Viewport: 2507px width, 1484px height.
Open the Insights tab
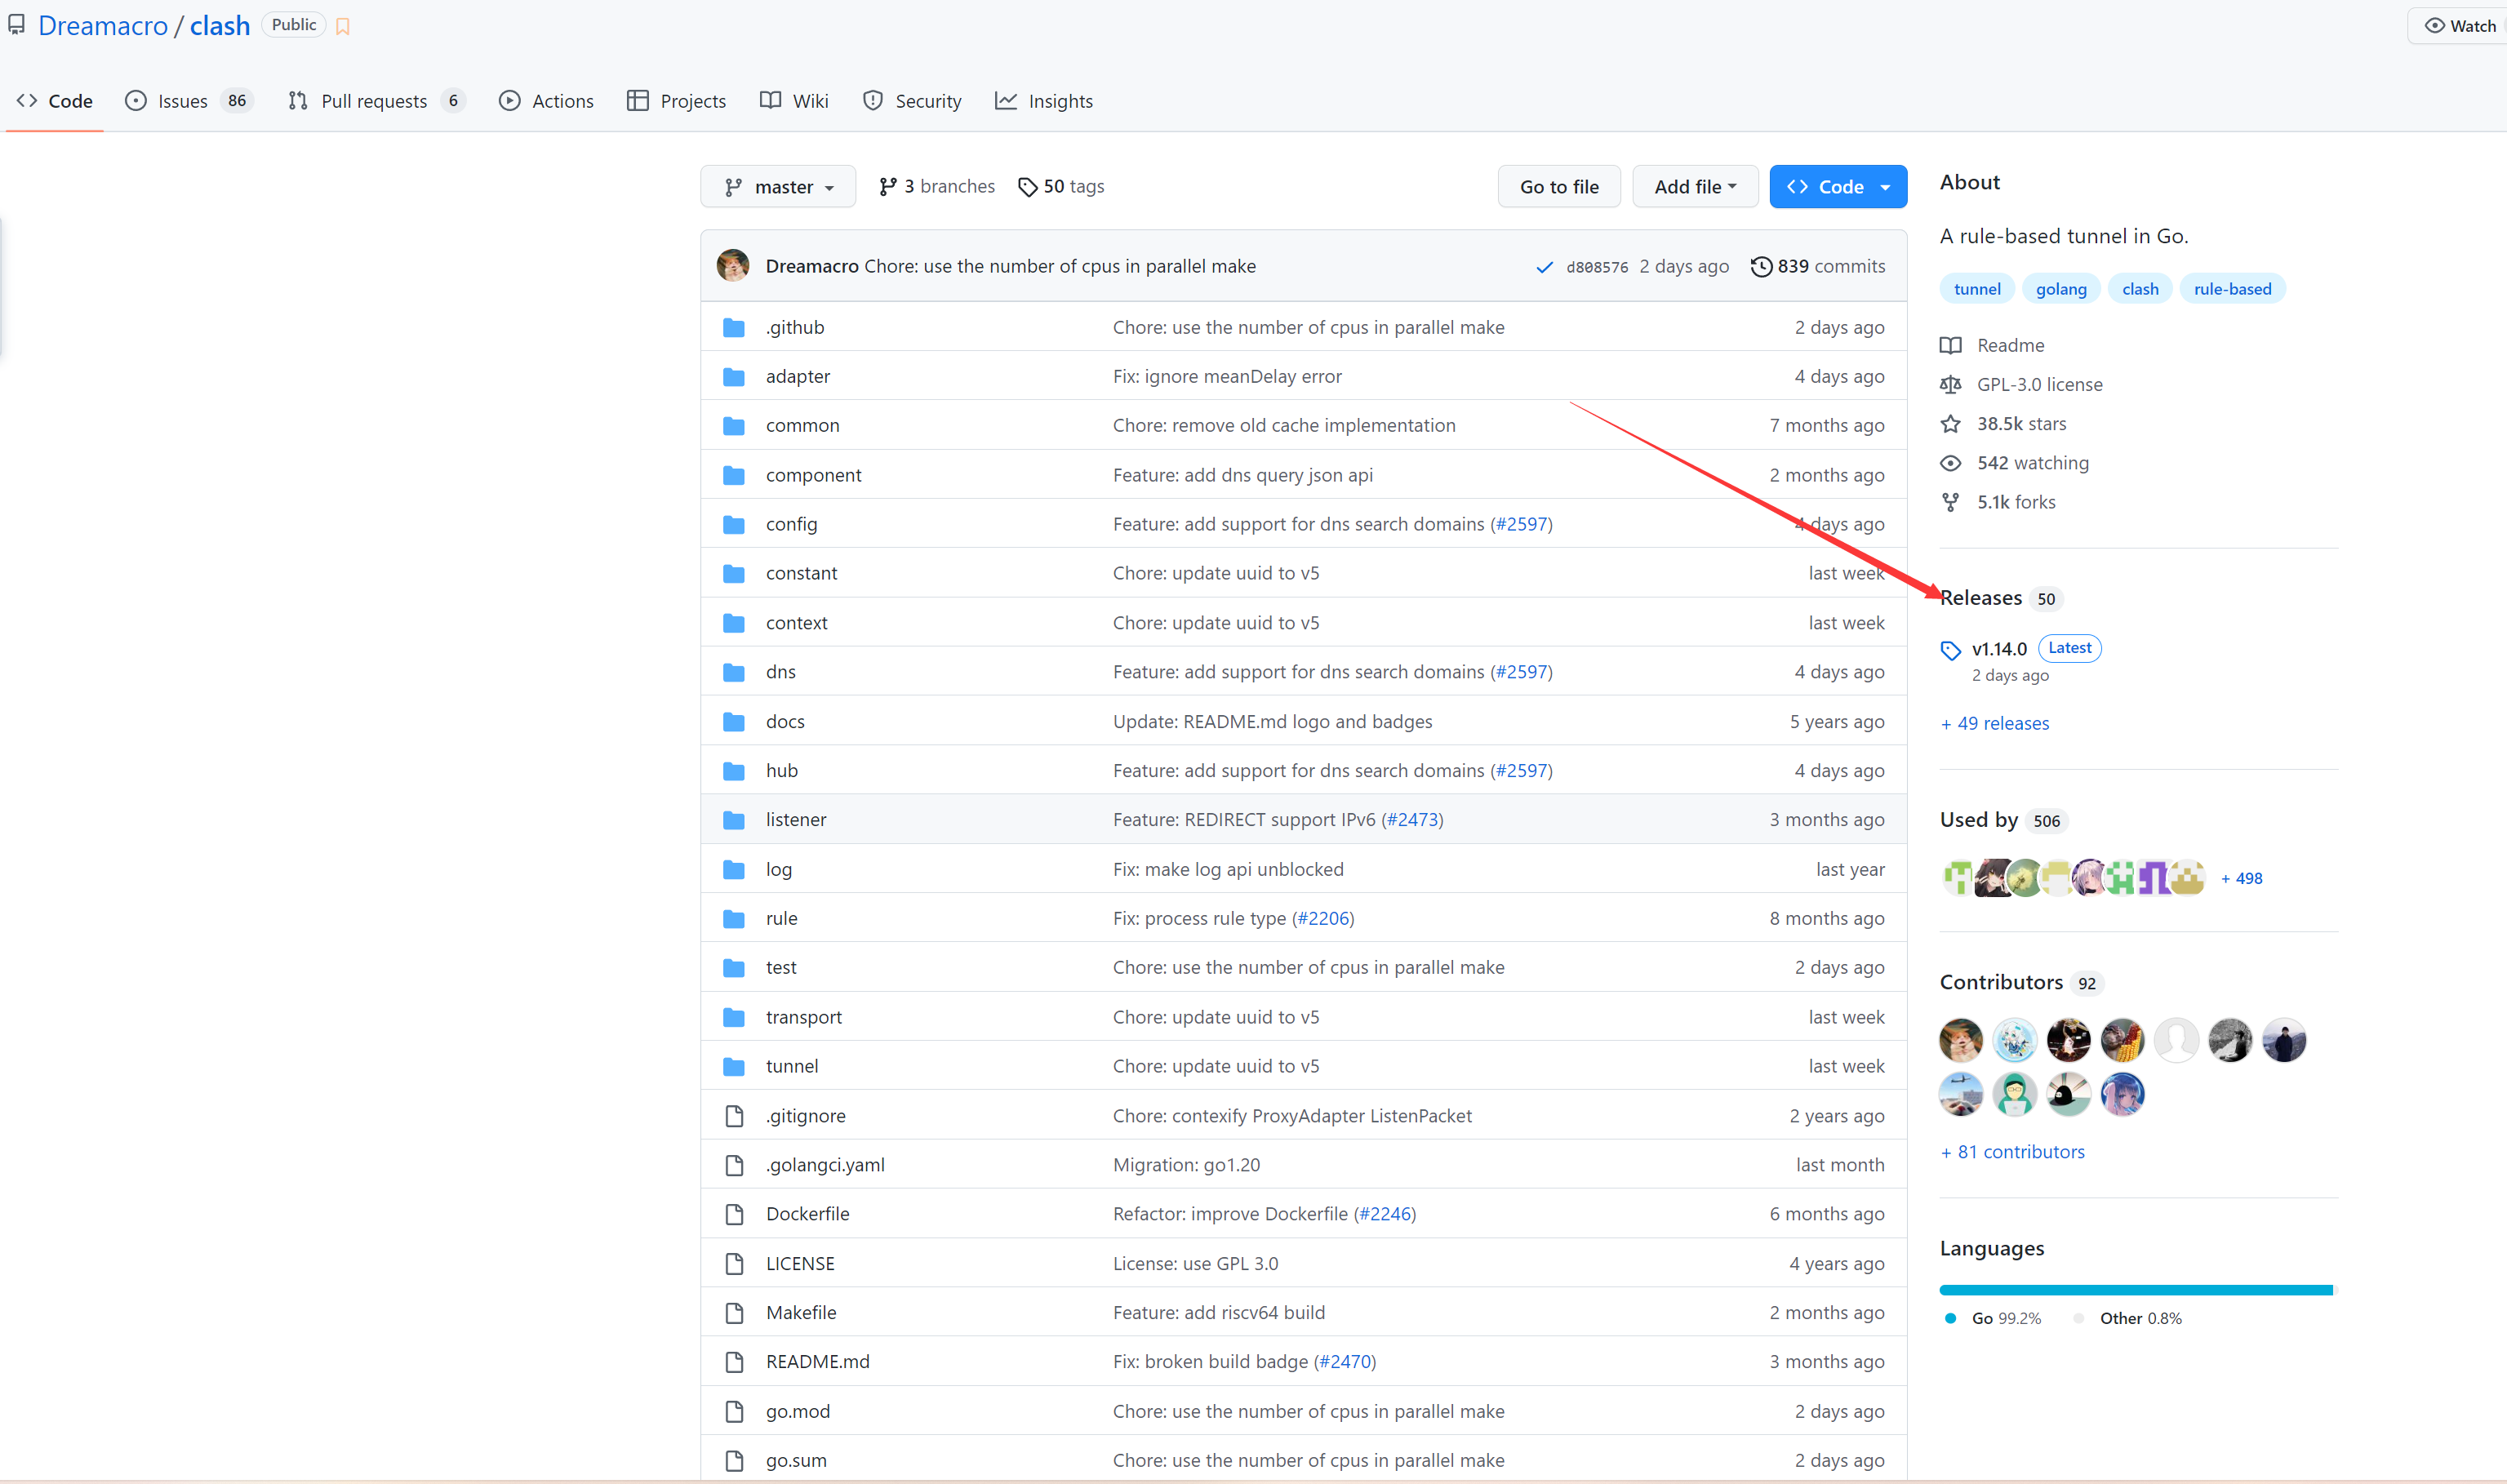(1044, 101)
